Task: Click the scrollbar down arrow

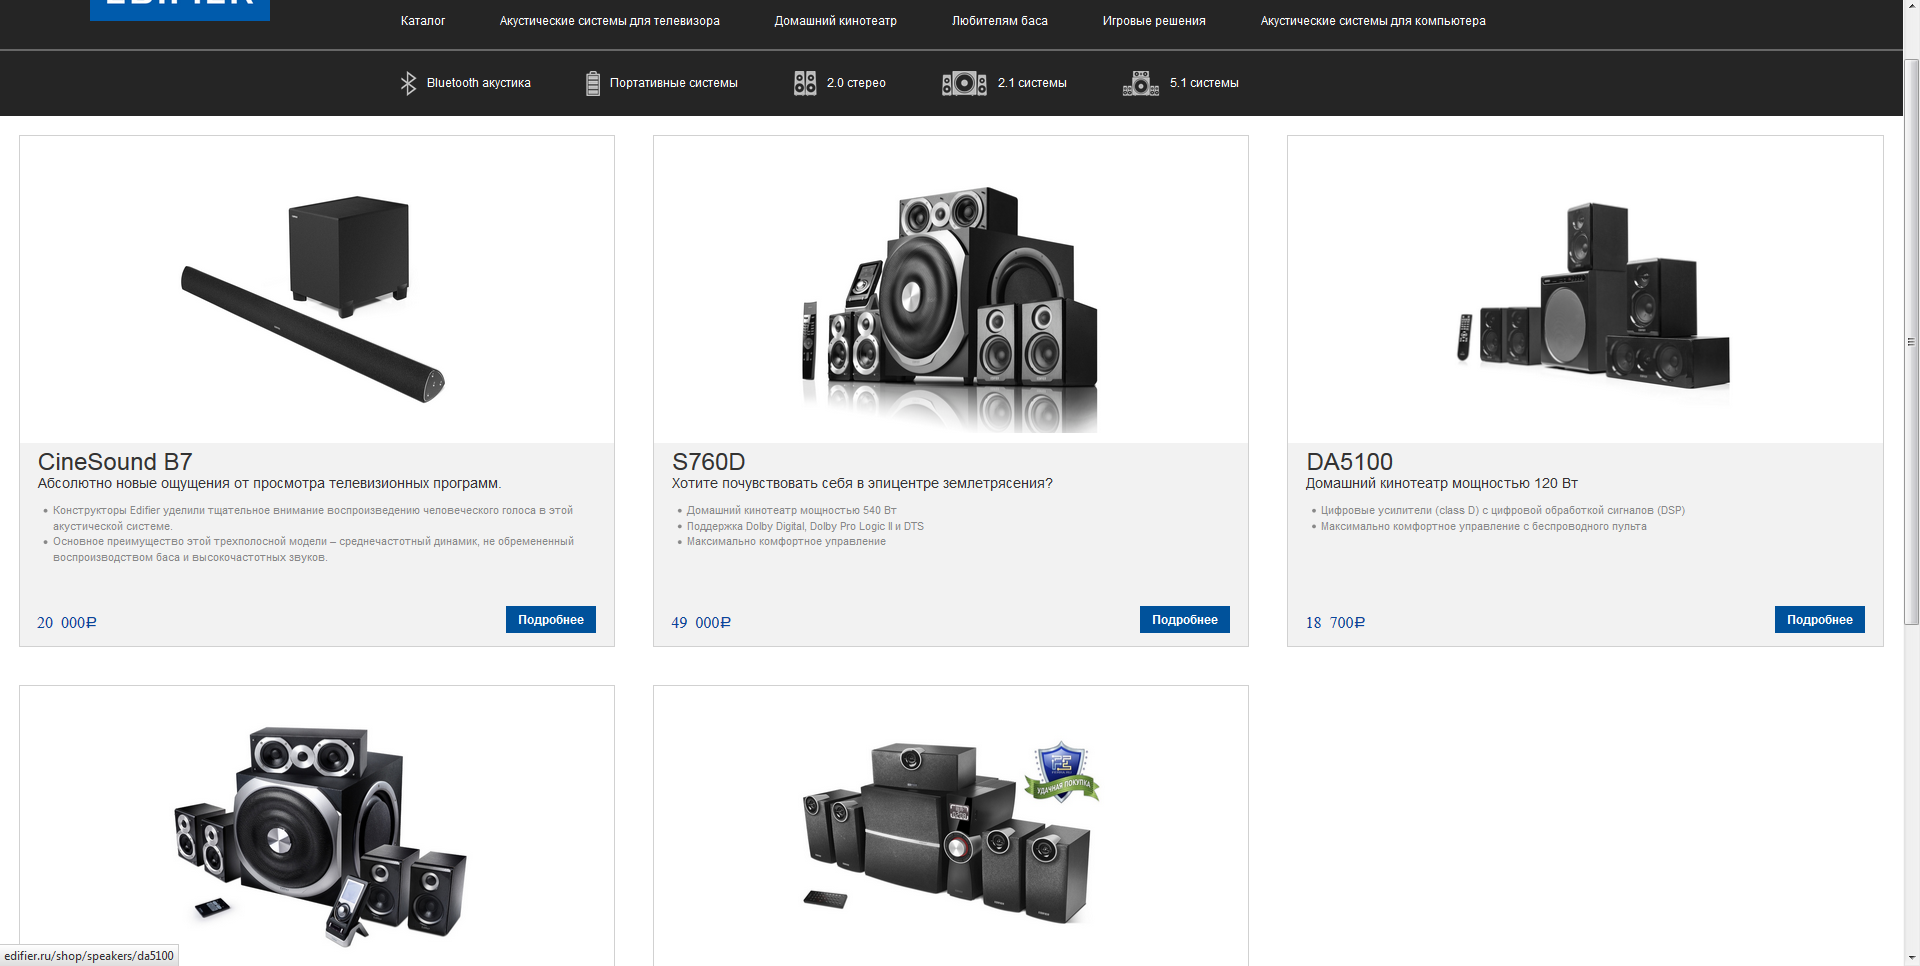Action: click(x=1911, y=958)
